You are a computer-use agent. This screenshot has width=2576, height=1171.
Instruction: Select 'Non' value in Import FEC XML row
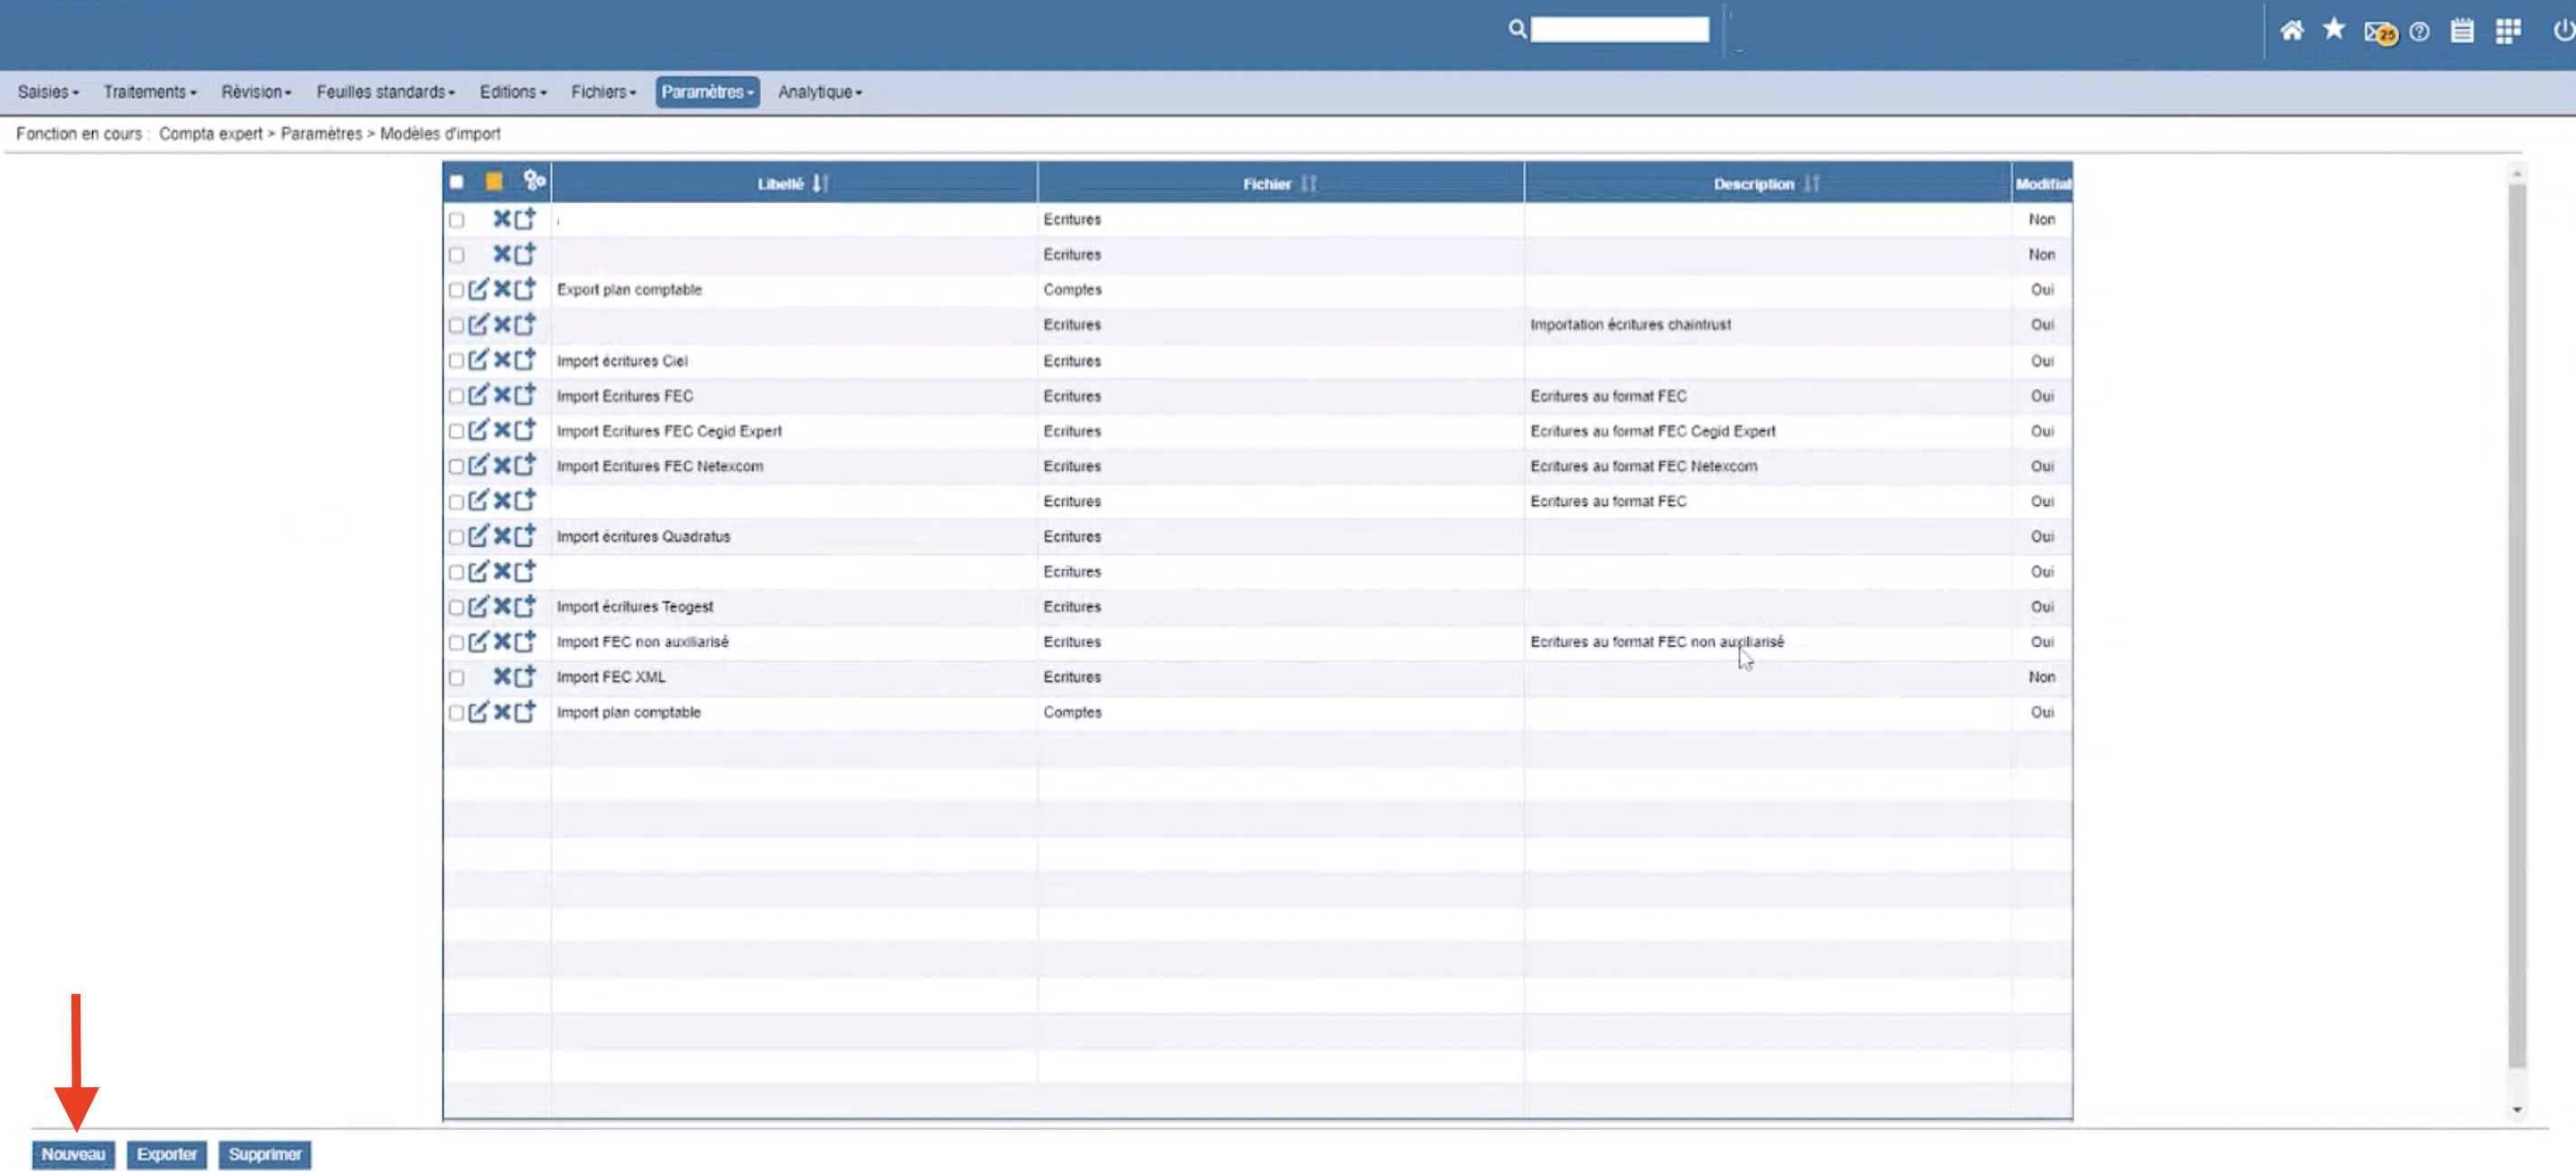[2041, 676]
